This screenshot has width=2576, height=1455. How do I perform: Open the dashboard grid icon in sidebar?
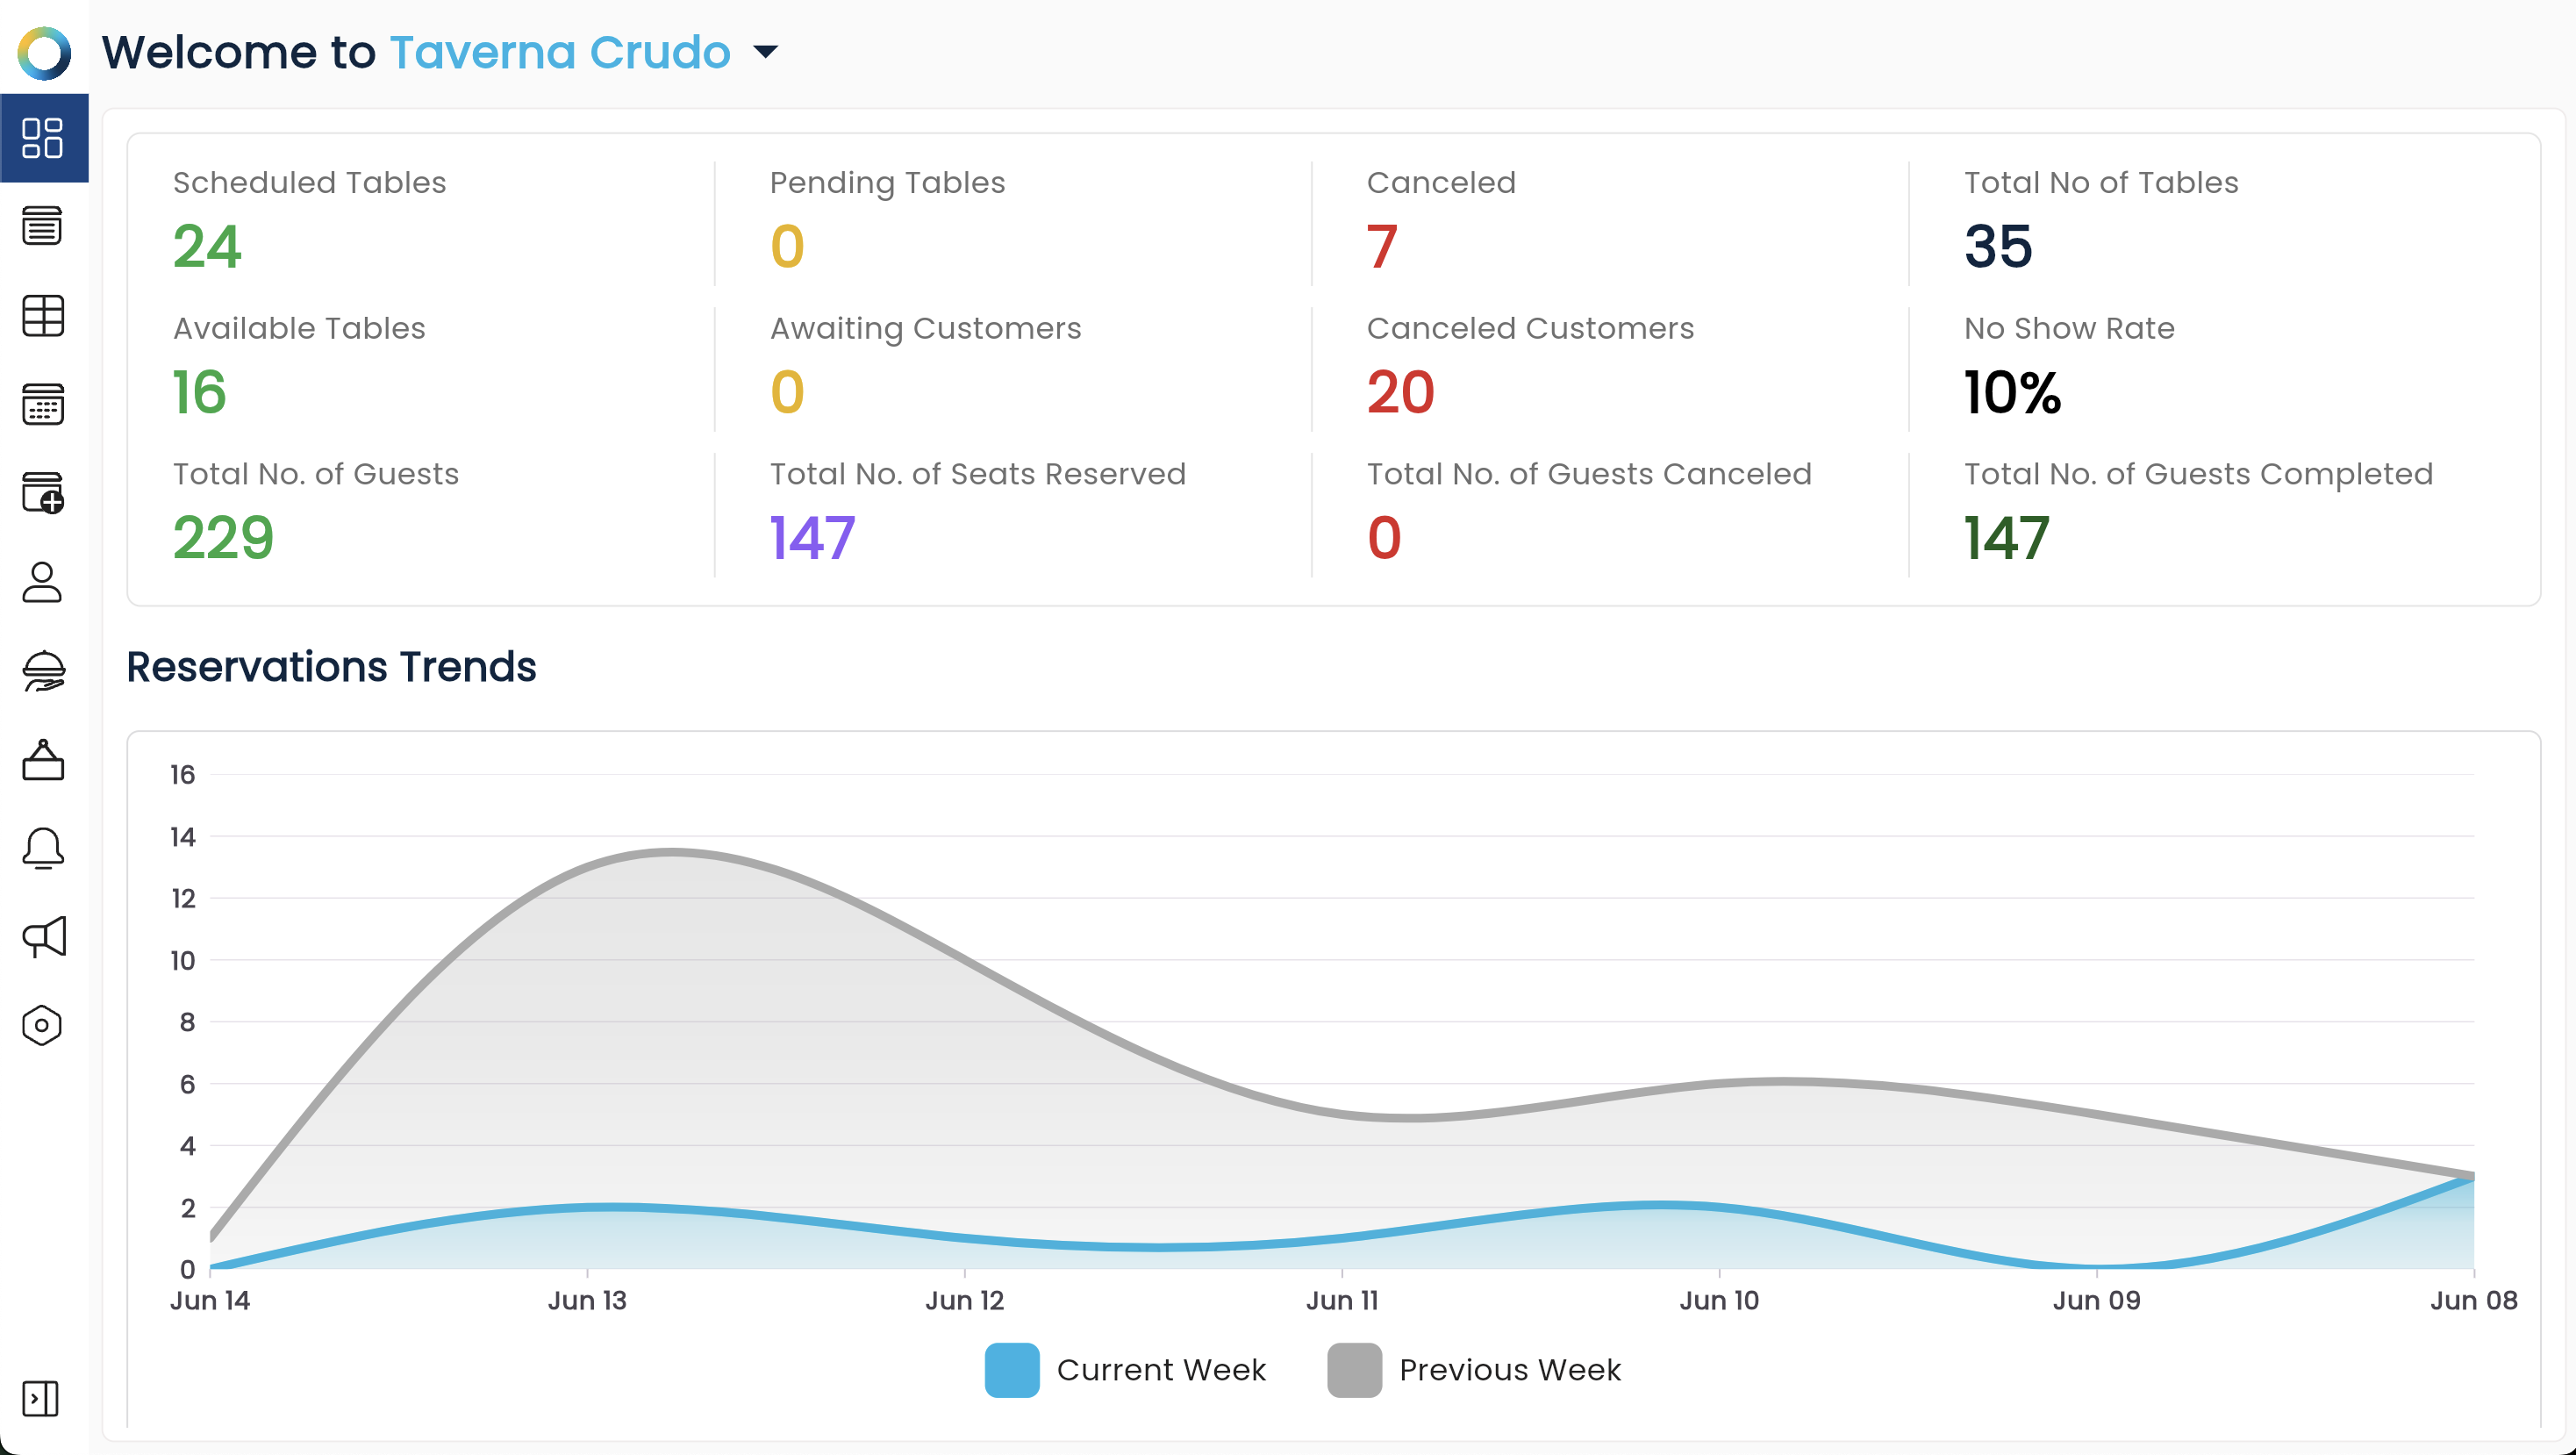click(x=43, y=138)
